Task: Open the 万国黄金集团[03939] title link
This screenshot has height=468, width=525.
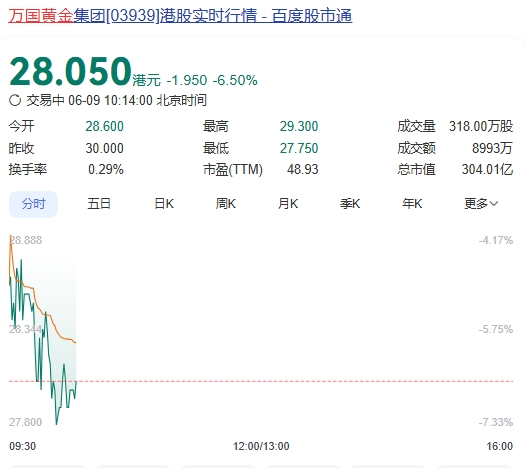Action: click(x=180, y=16)
